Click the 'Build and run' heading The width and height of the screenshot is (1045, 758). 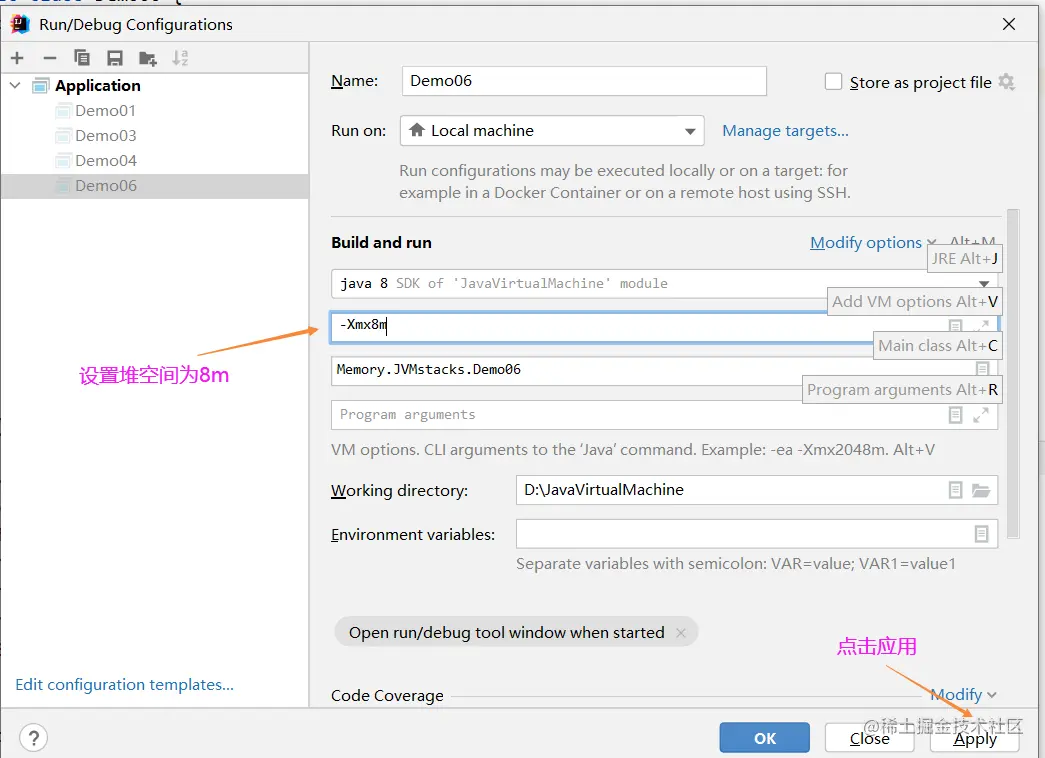click(381, 243)
